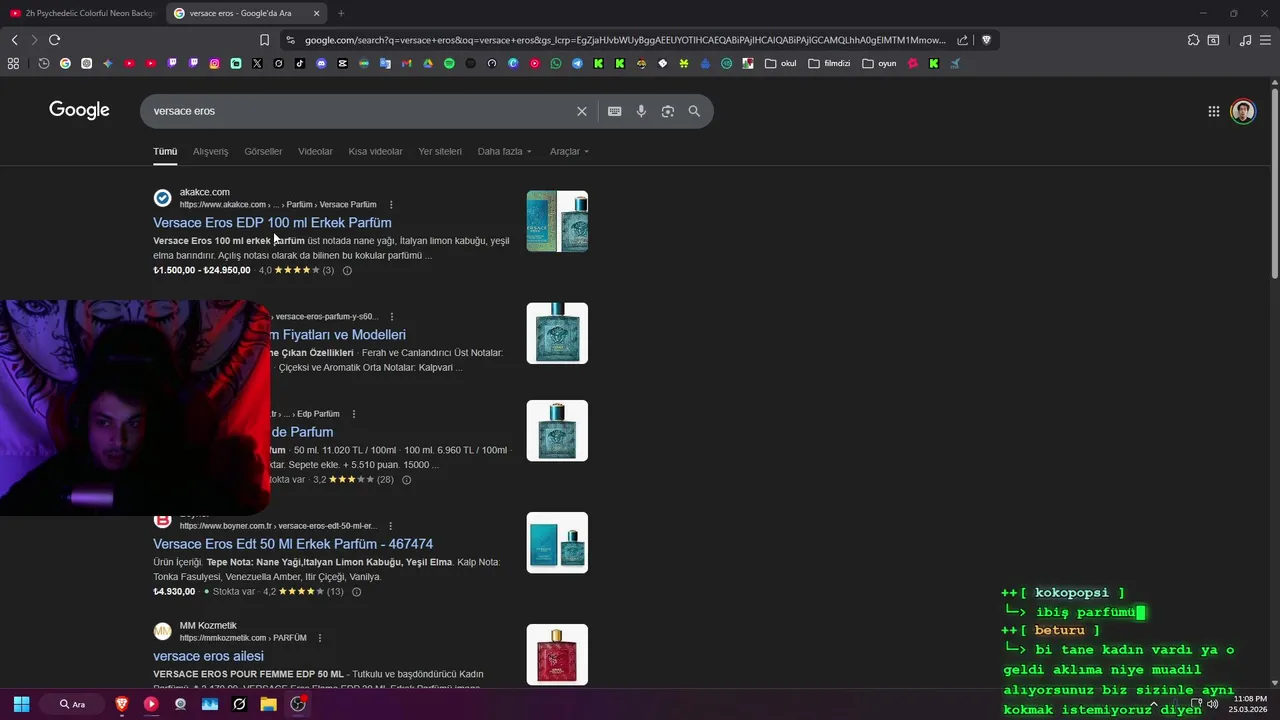The width and height of the screenshot is (1280, 720).
Task: Open the Windows Start menu
Action: (21, 704)
